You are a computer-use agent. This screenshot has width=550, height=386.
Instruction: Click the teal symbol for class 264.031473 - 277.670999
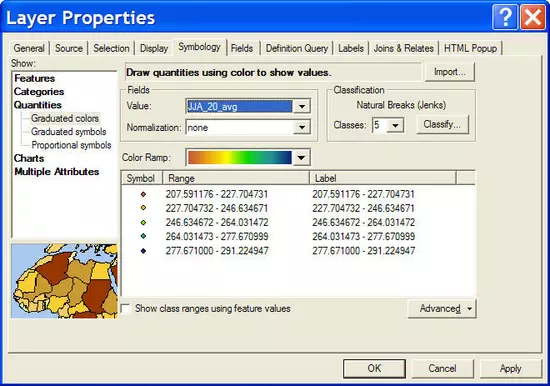pos(143,236)
